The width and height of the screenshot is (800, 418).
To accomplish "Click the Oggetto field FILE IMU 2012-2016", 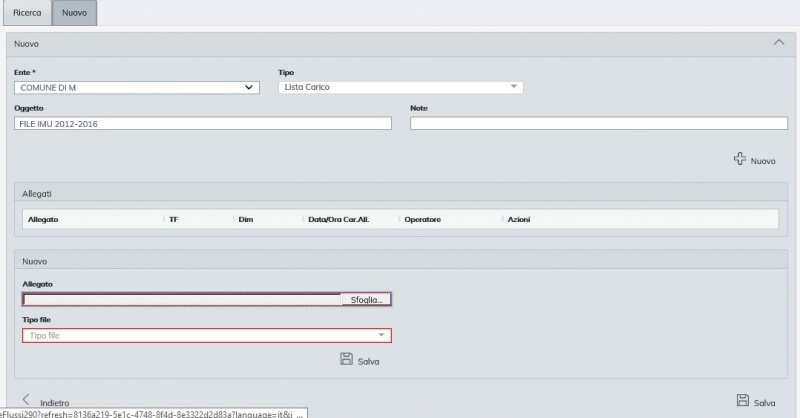I will tap(203, 124).
